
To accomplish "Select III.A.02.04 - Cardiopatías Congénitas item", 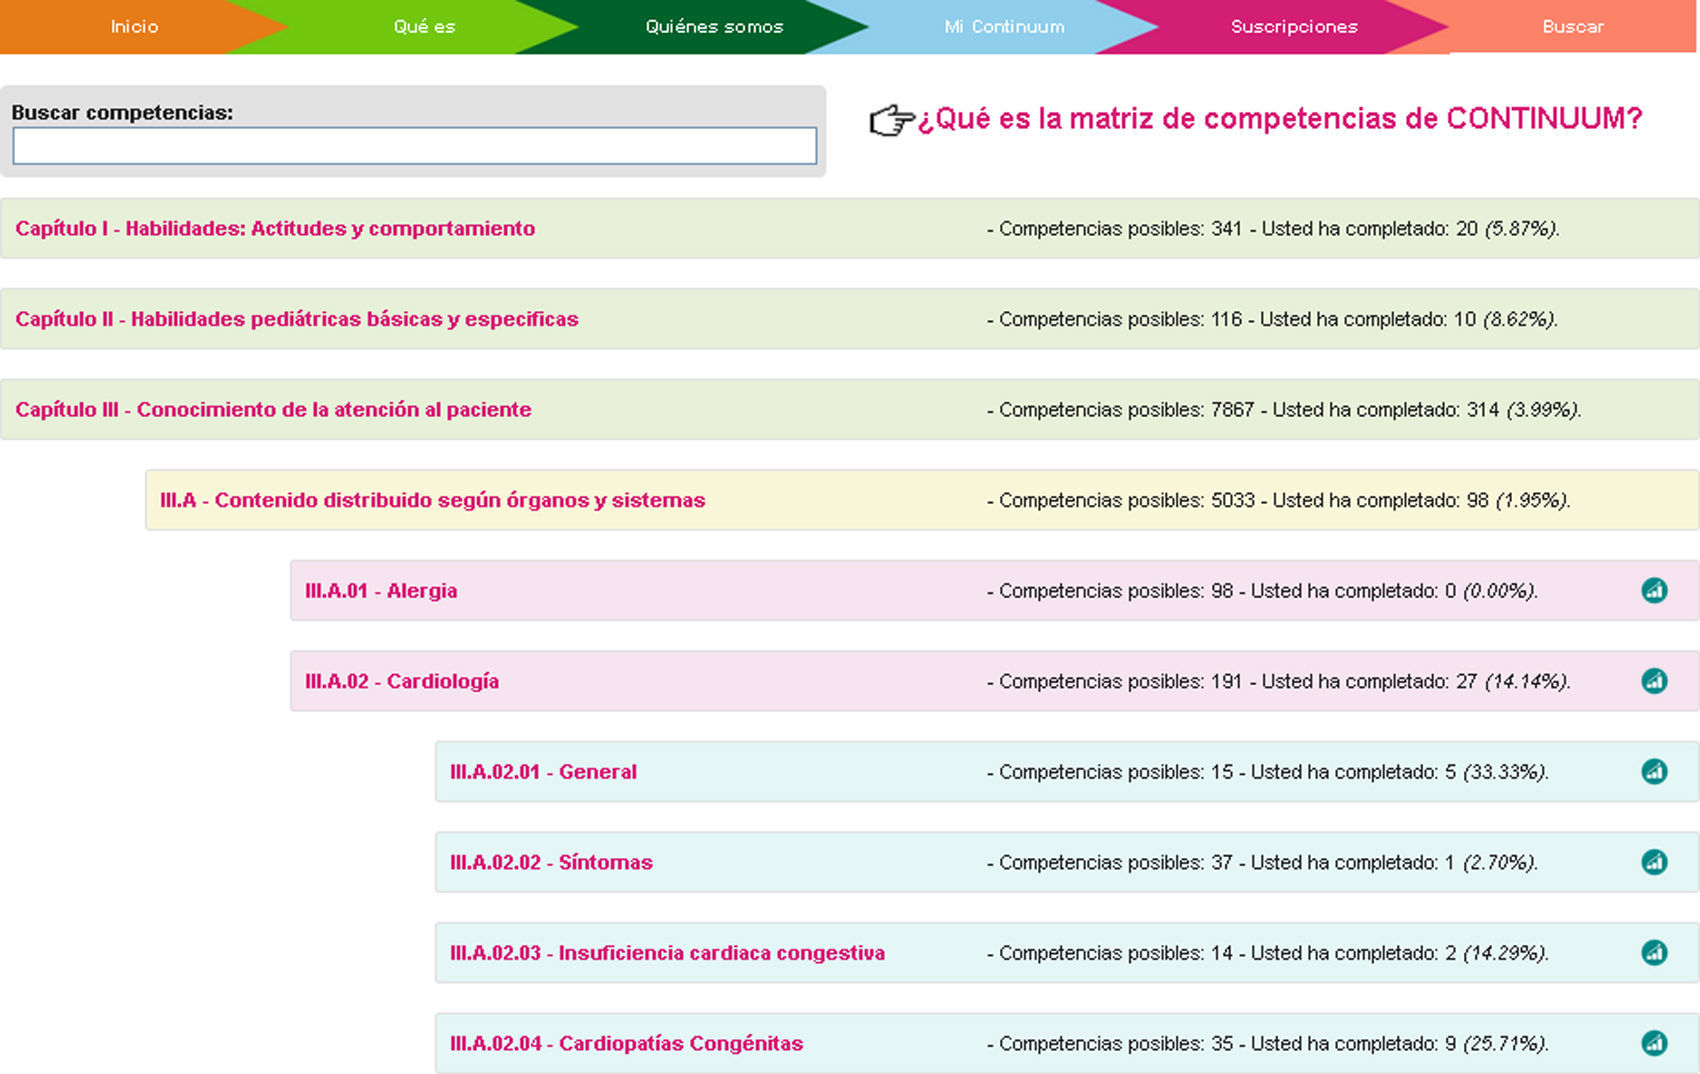I will pos(626,1043).
